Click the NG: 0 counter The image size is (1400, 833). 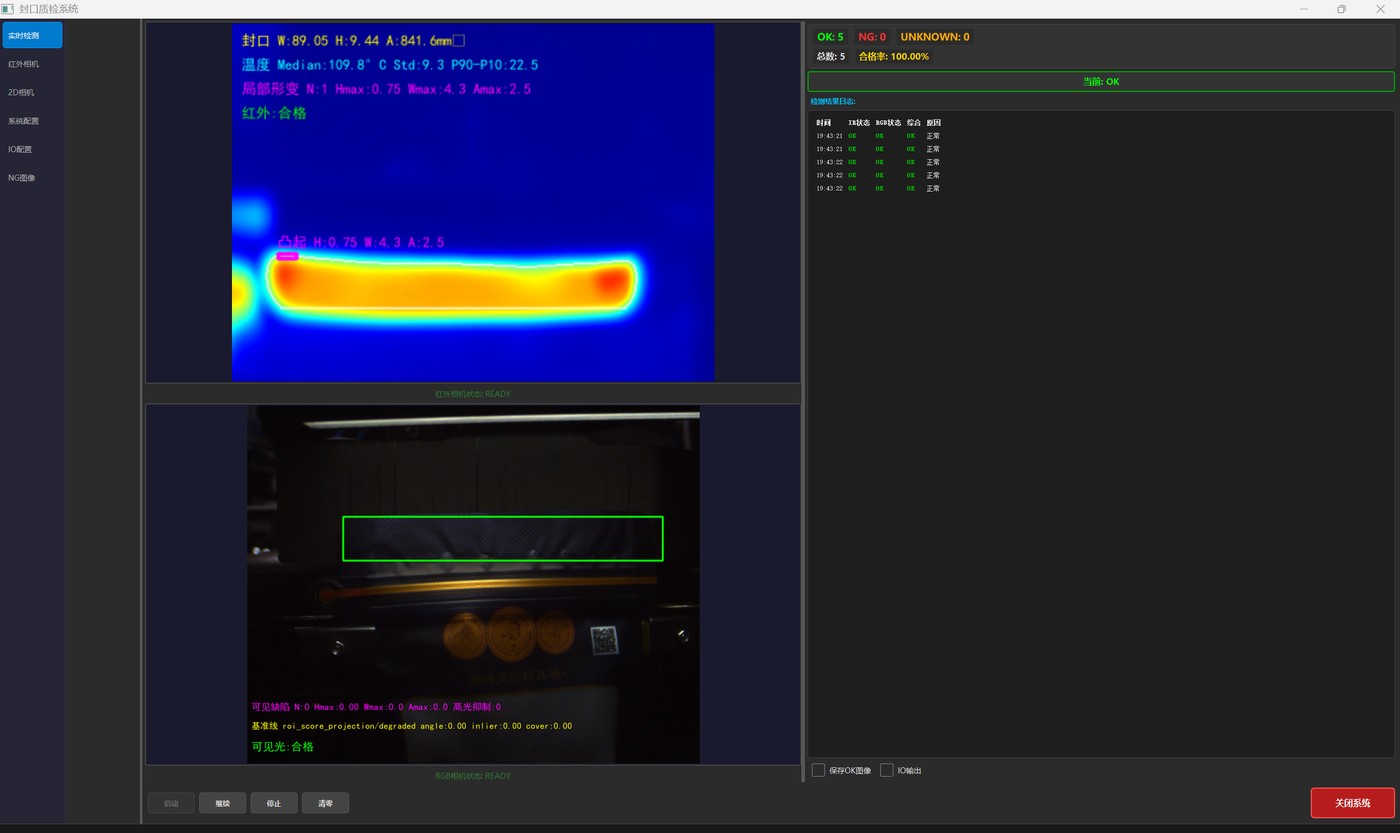point(872,37)
